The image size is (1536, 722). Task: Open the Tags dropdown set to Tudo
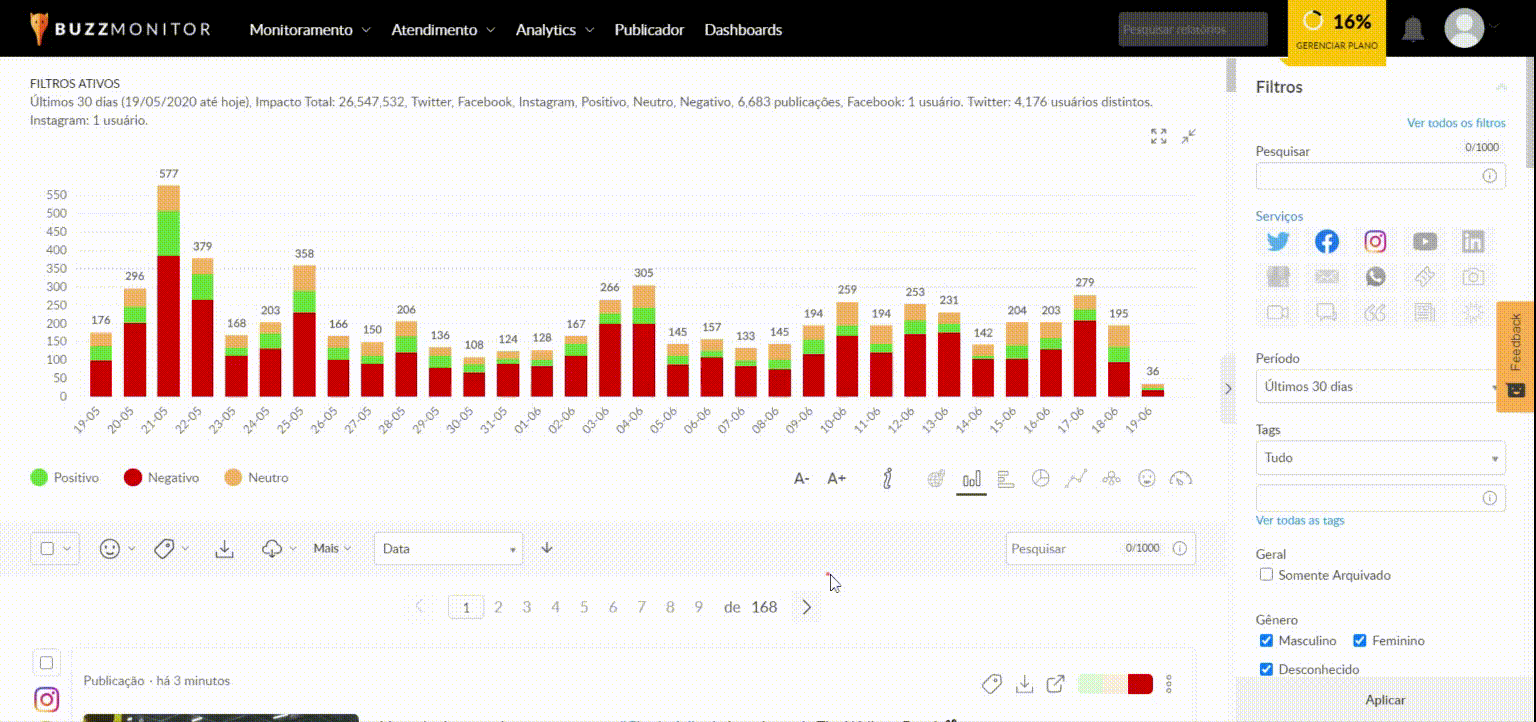tap(1379, 458)
